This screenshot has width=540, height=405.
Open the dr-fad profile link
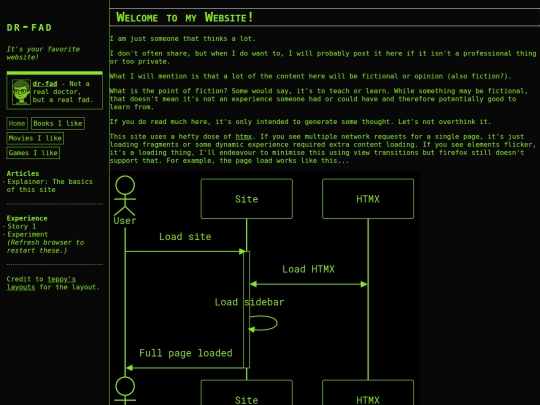45,84
